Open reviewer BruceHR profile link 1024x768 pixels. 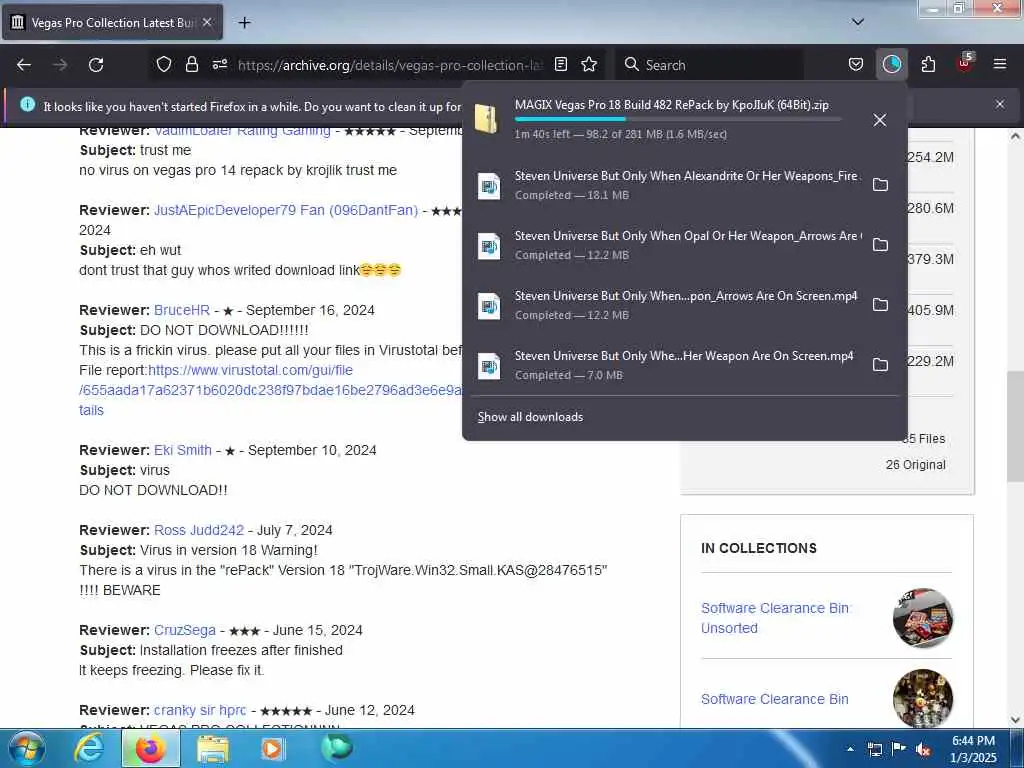point(182,310)
